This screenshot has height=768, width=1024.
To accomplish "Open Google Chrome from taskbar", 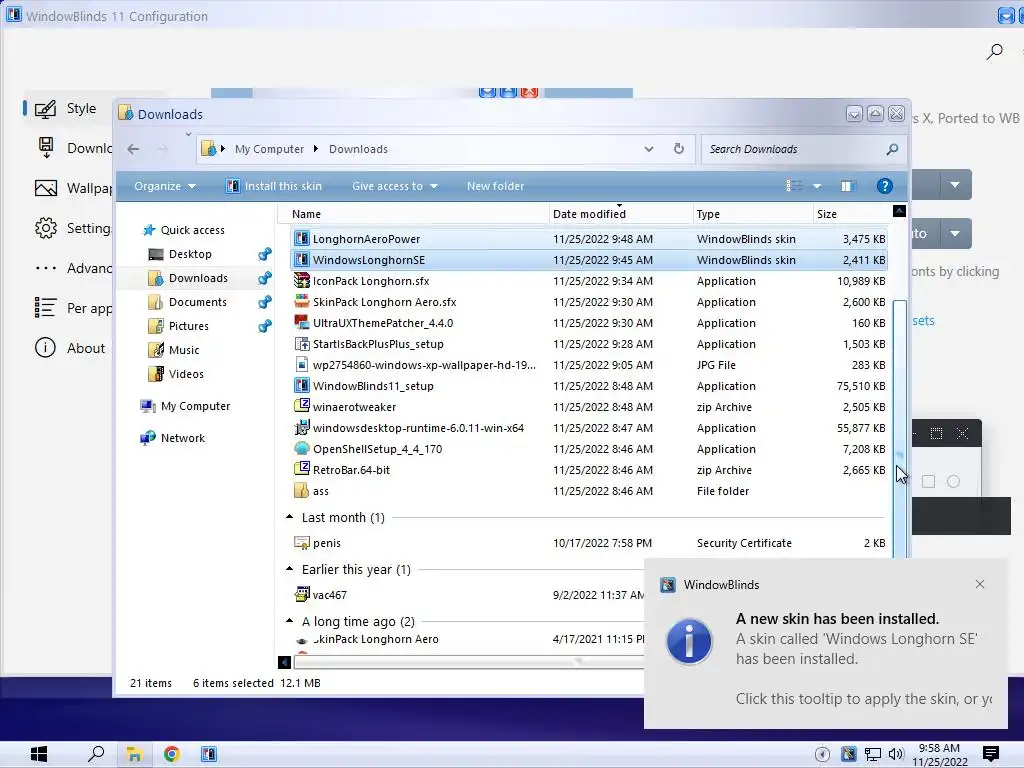I will tap(172, 754).
